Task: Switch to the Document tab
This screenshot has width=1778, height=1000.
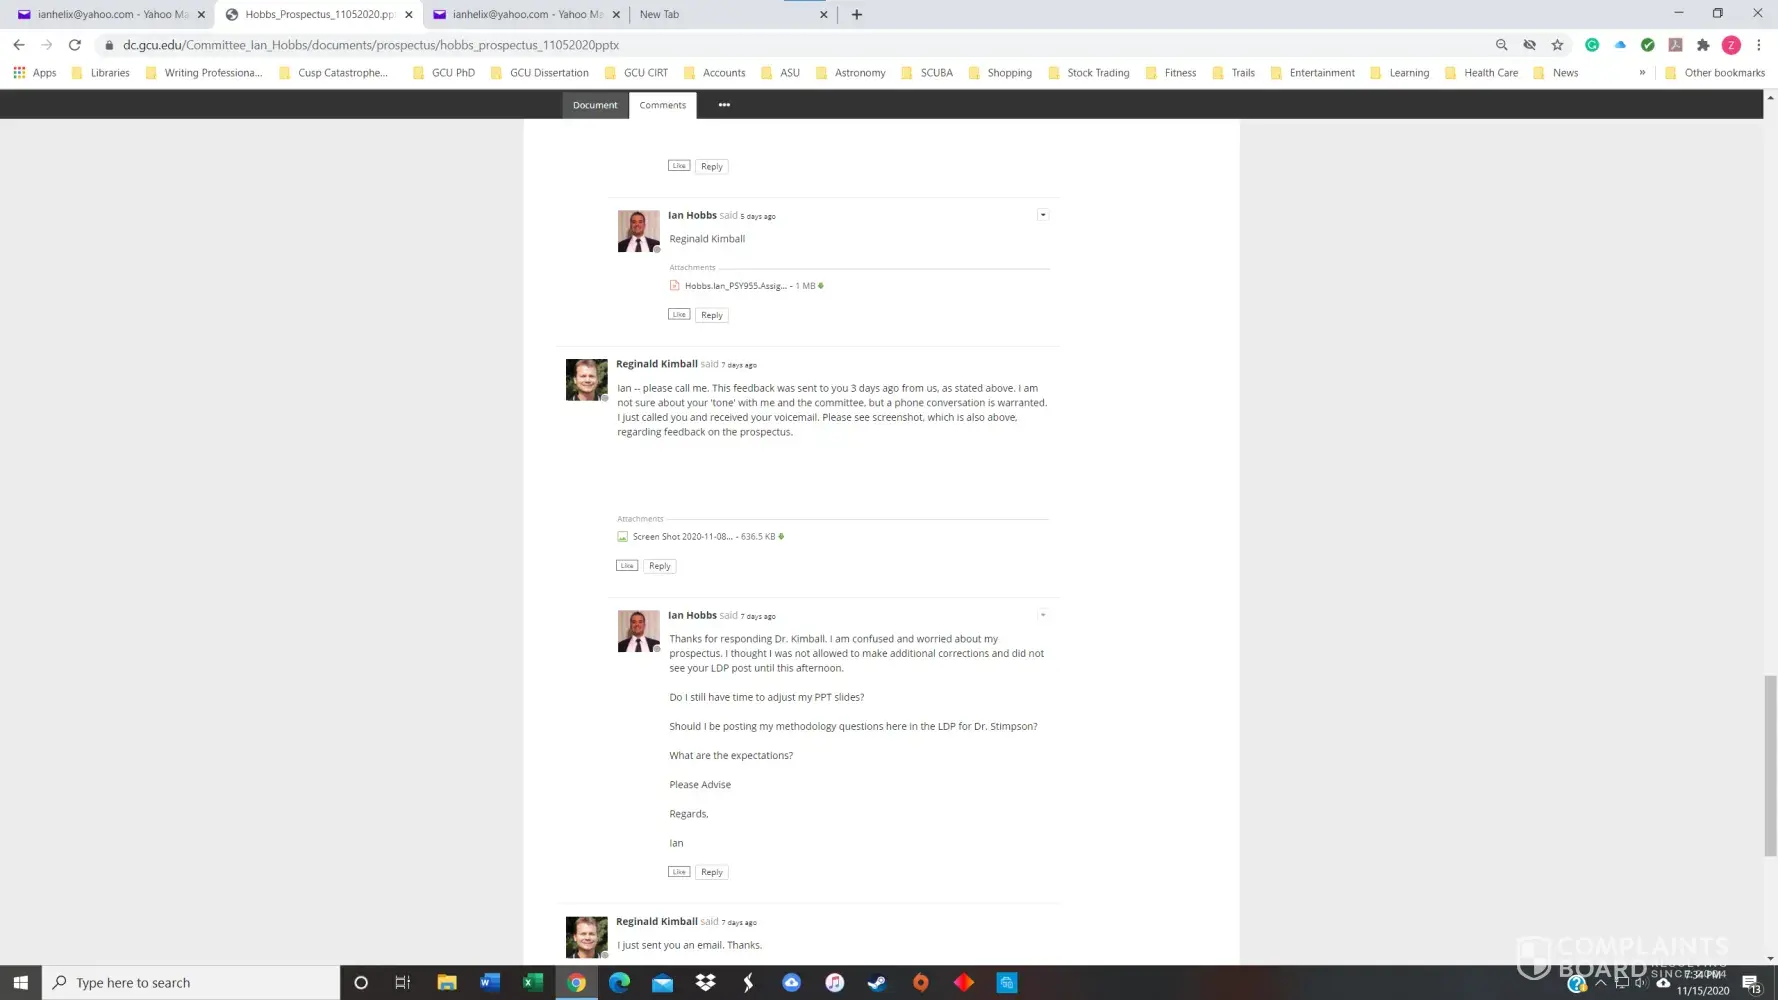Action: pyautogui.click(x=595, y=105)
